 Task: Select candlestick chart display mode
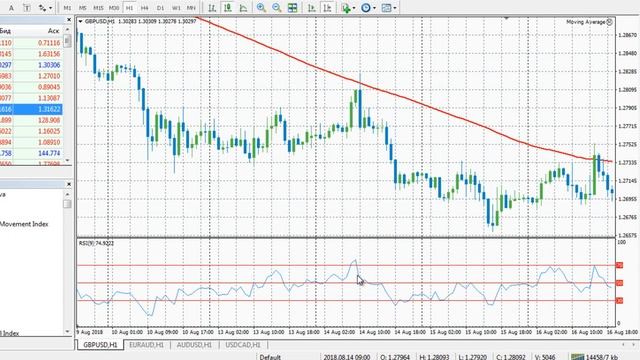(228, 8)
